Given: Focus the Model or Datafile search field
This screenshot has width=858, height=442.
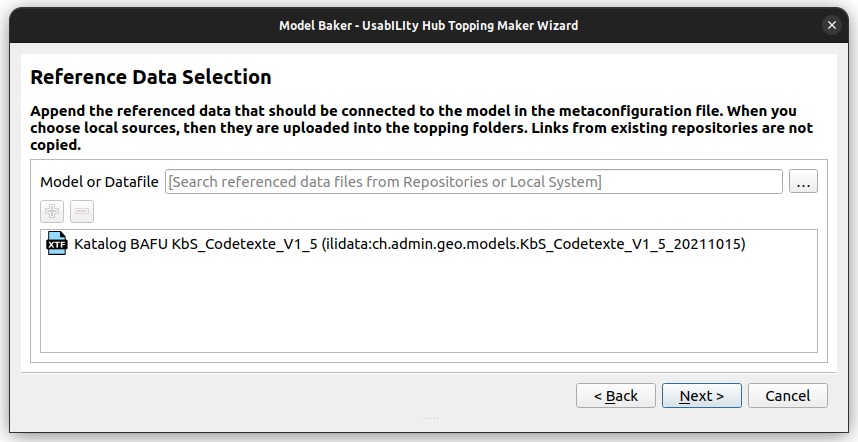Looking at the screenshot, I should click(474, 182).
